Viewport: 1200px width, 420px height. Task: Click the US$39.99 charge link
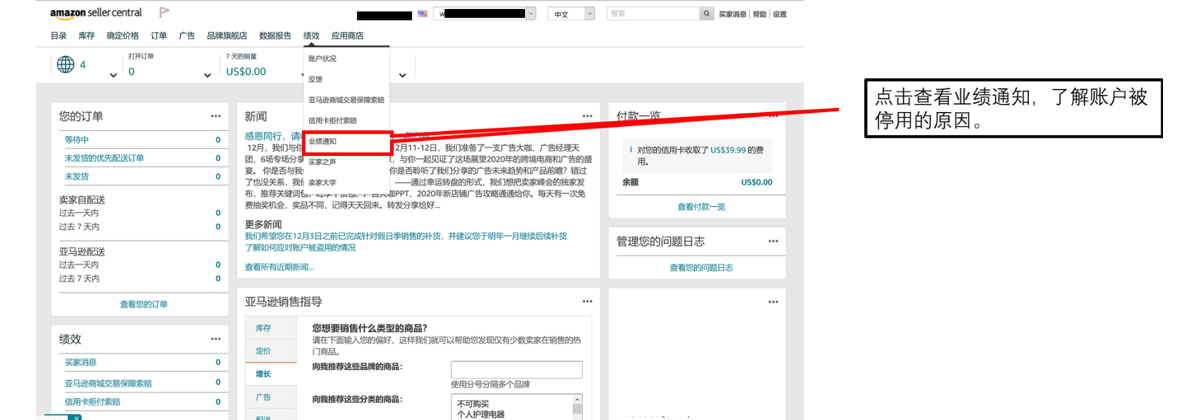pyautogui.click(x=728, y=149)
